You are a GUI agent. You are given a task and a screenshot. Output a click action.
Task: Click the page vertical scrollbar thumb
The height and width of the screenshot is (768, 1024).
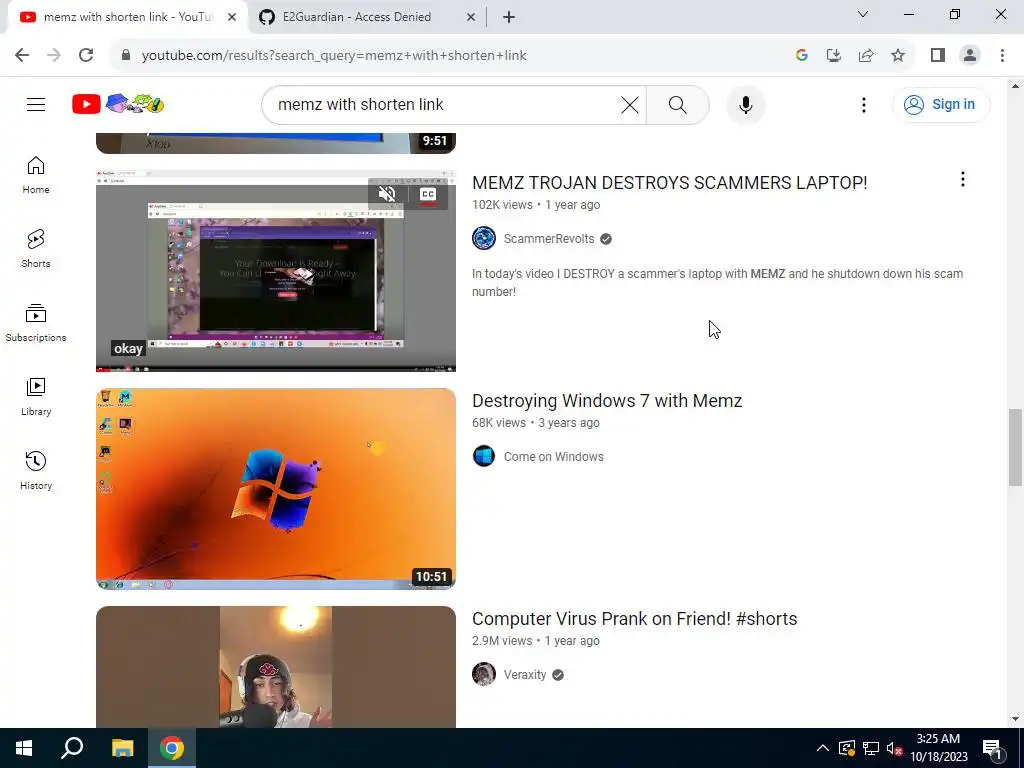pos(1015,447)
